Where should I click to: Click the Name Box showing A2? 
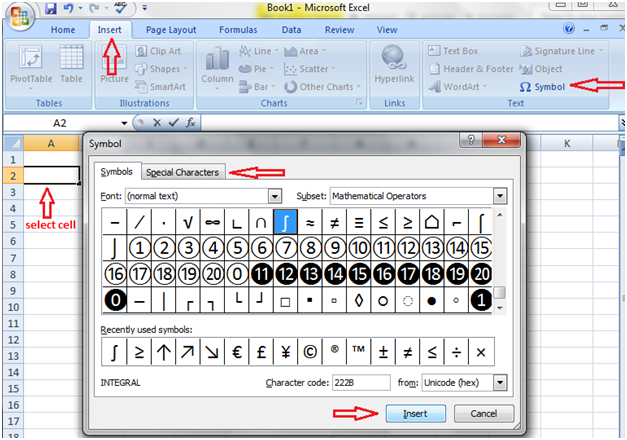point(60,123)
